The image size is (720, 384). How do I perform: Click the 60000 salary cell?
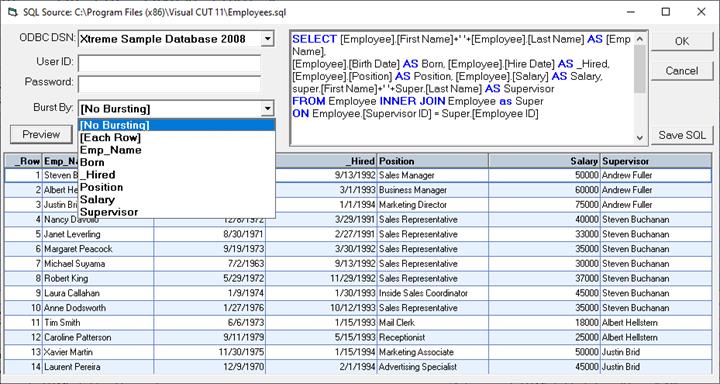(545, 190)
